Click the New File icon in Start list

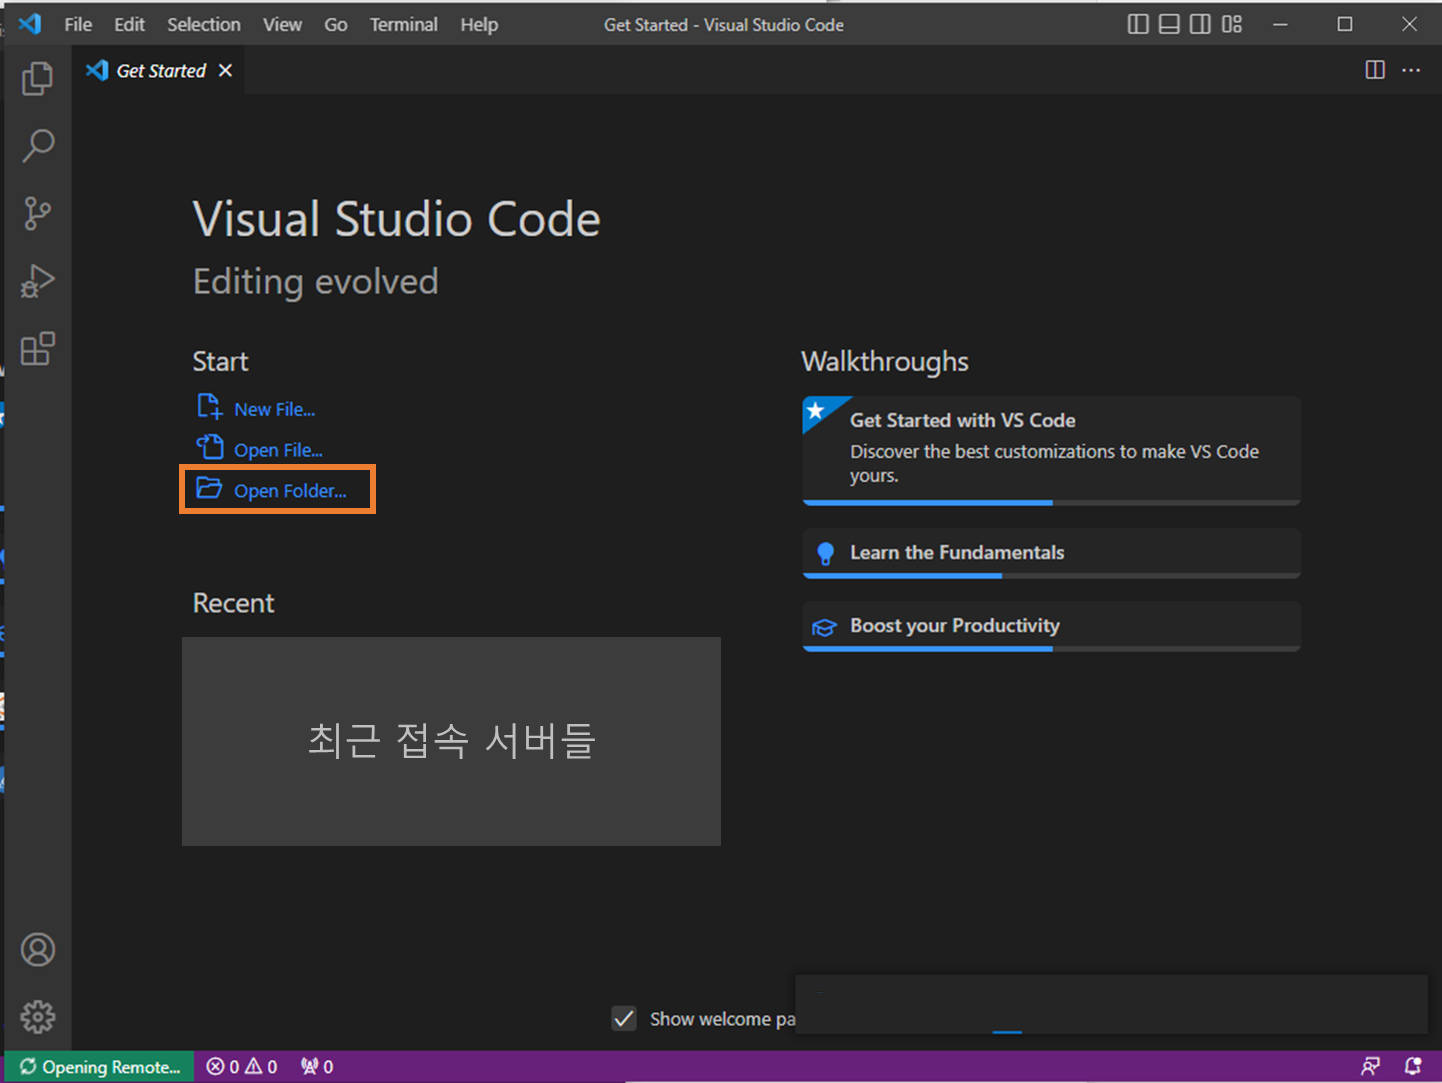[x=209, y=407]
